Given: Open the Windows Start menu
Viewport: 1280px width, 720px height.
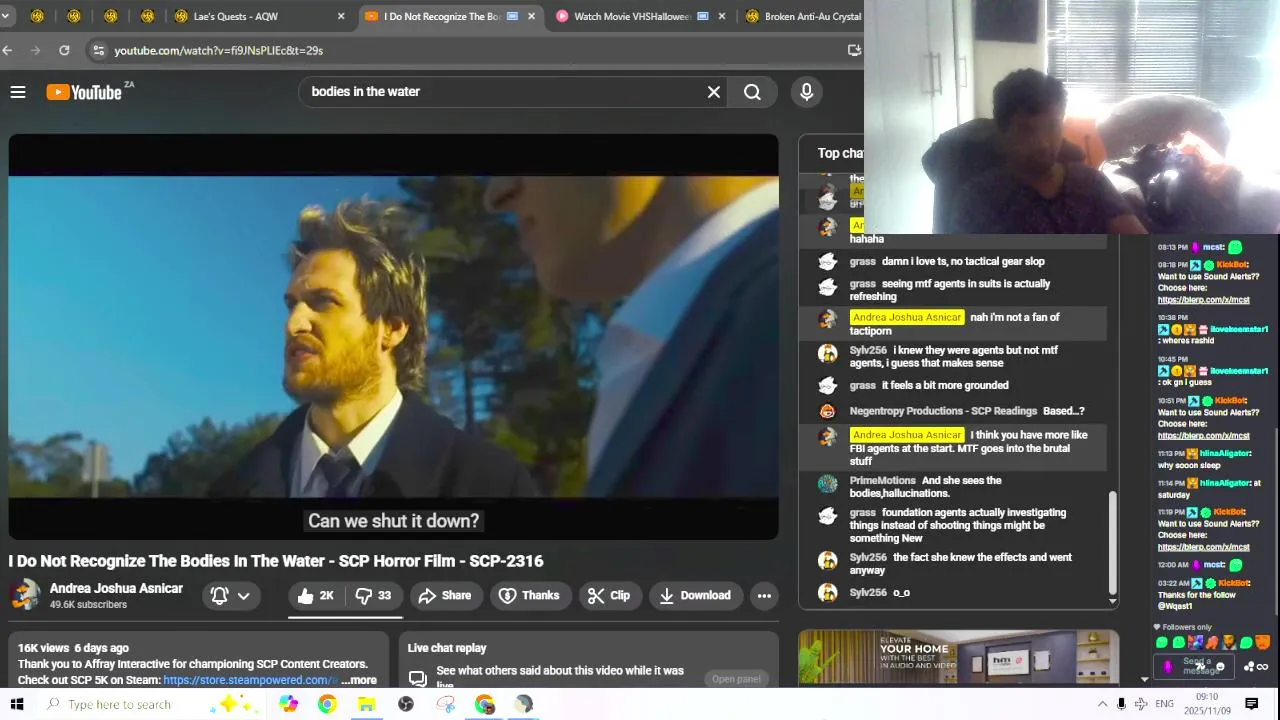Looking at the screenshot, I should click(16, 704).
